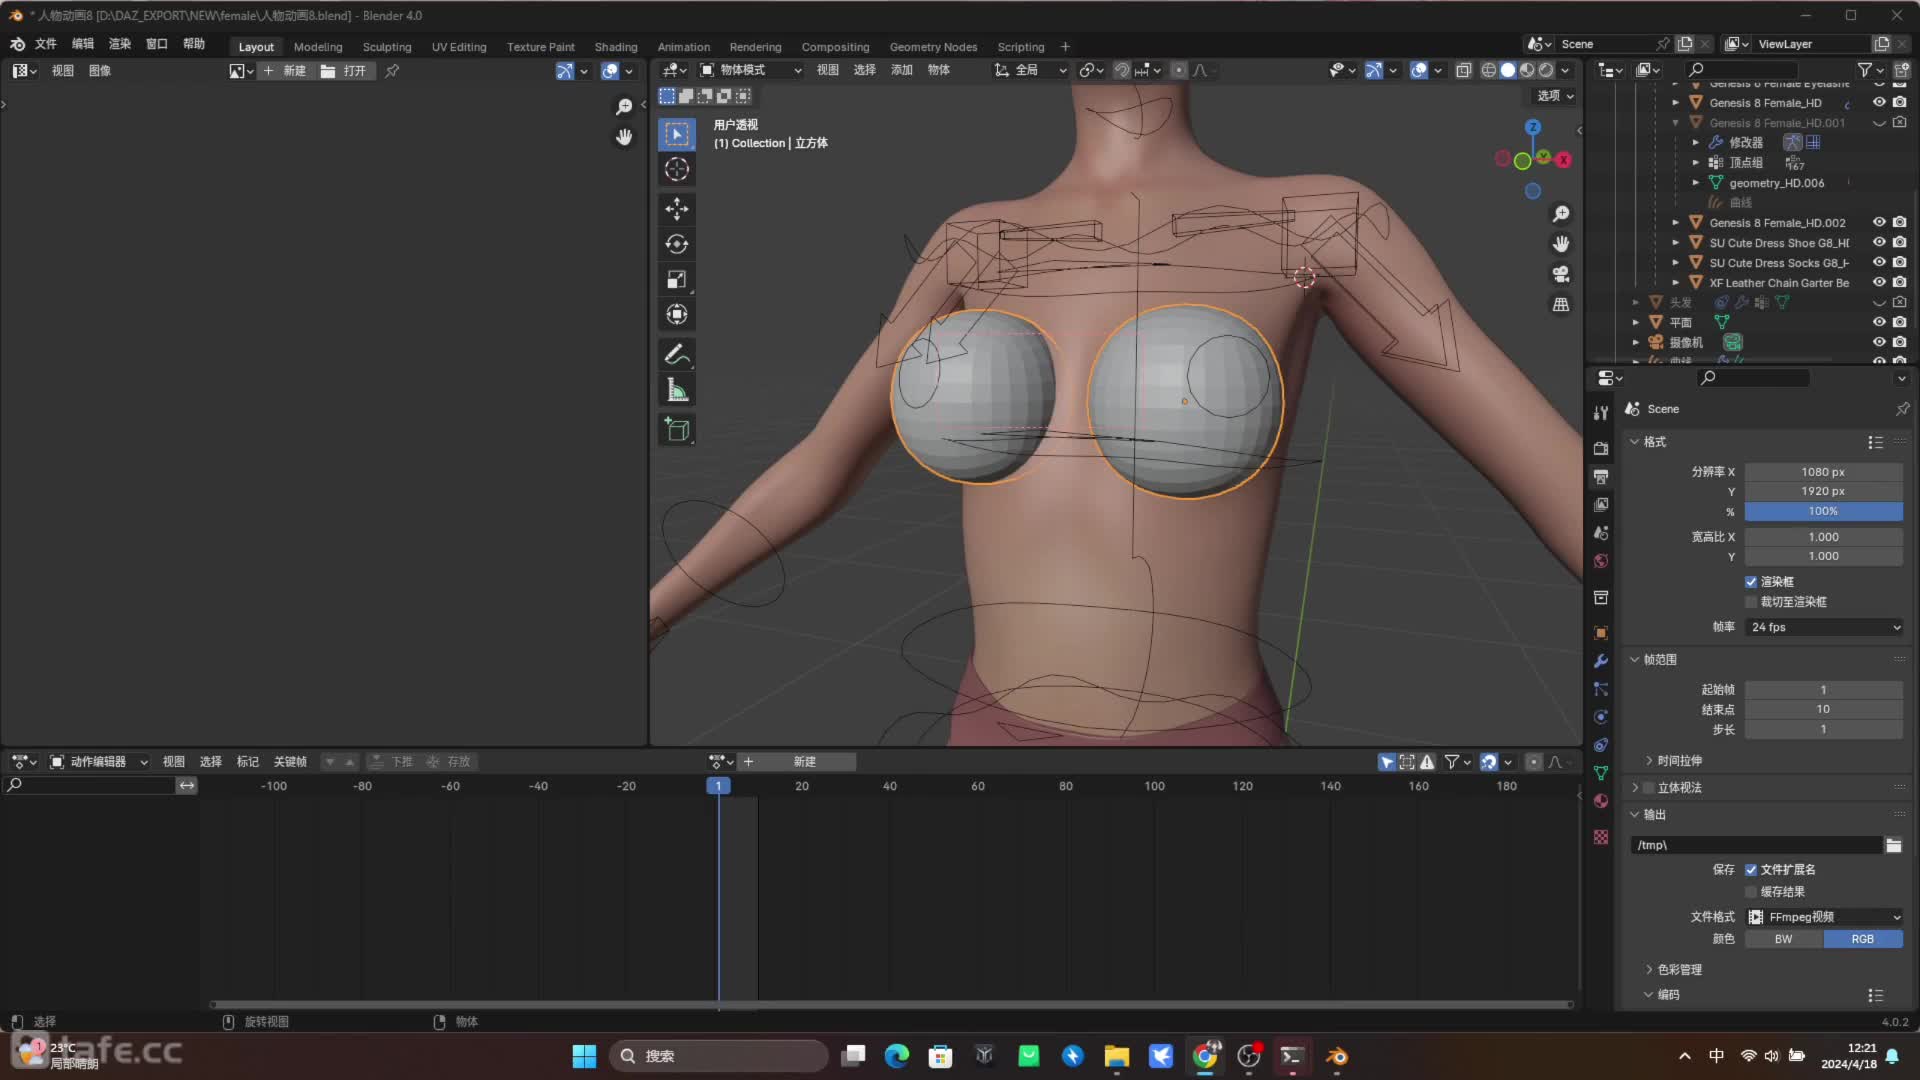
Task: Open the Texture properties checker tab
Action: point(1601,837)
